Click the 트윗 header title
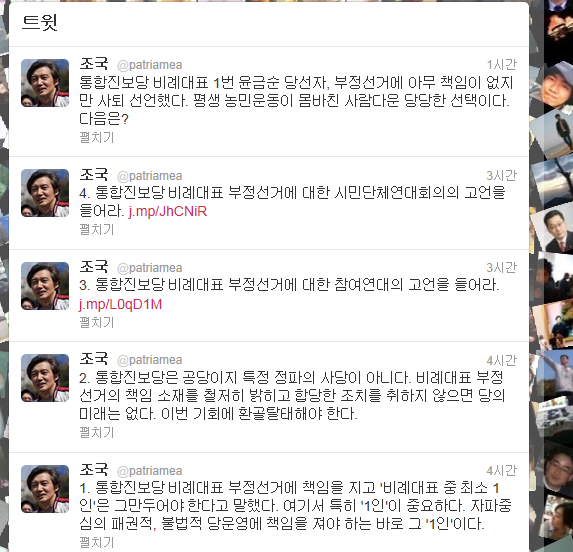 [39, 23]
